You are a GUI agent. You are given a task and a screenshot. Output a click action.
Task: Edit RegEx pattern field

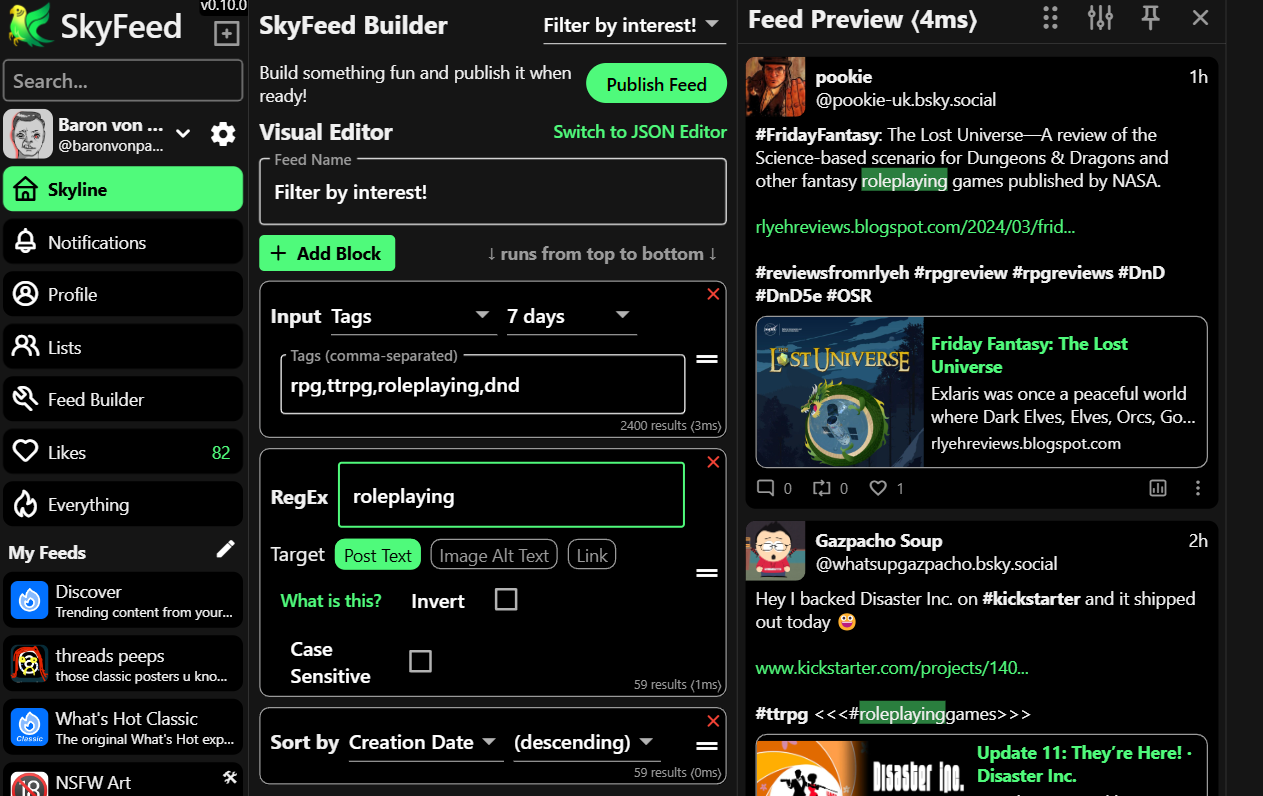point(511,495)
